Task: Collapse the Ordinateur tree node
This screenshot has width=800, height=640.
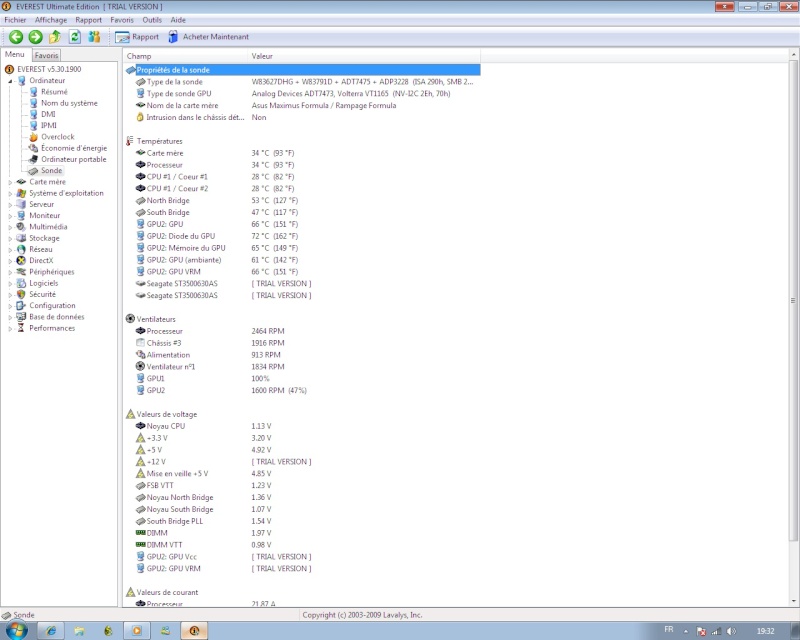Action: pos(10,81)
